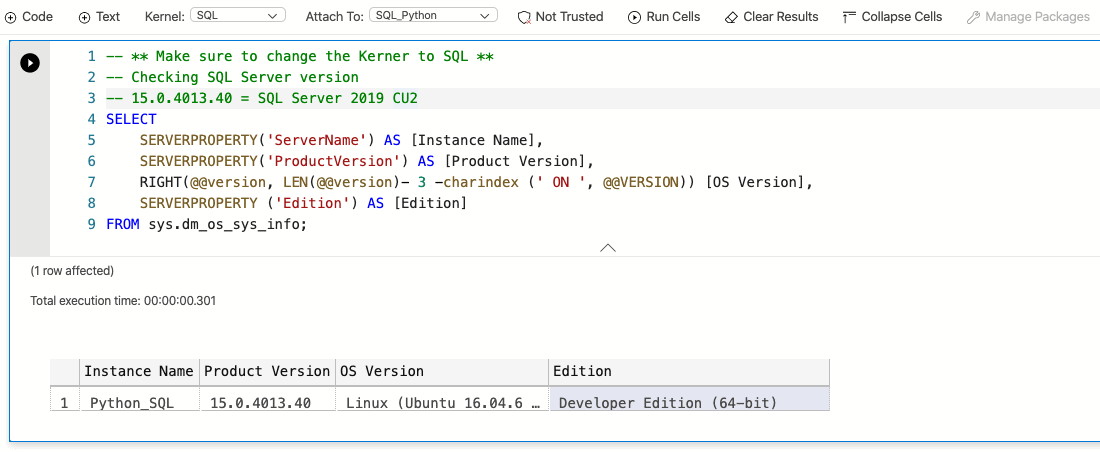Select row number 1 in results grid
The height and width of the screenshot is (452, 1100).
pyautogui.click(x=65, y=403)
